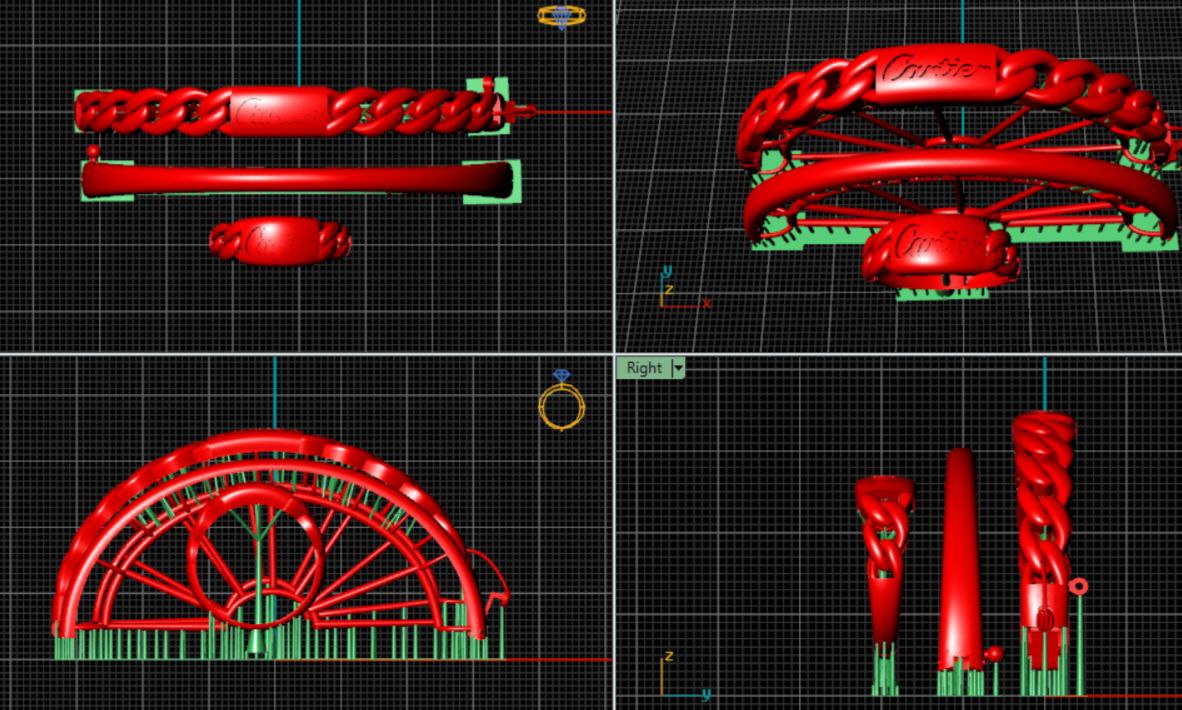Select the plain smooth bangle in the top viewport
The height and width of the screenshot is (710, 1182).
[x=297, y=180]
